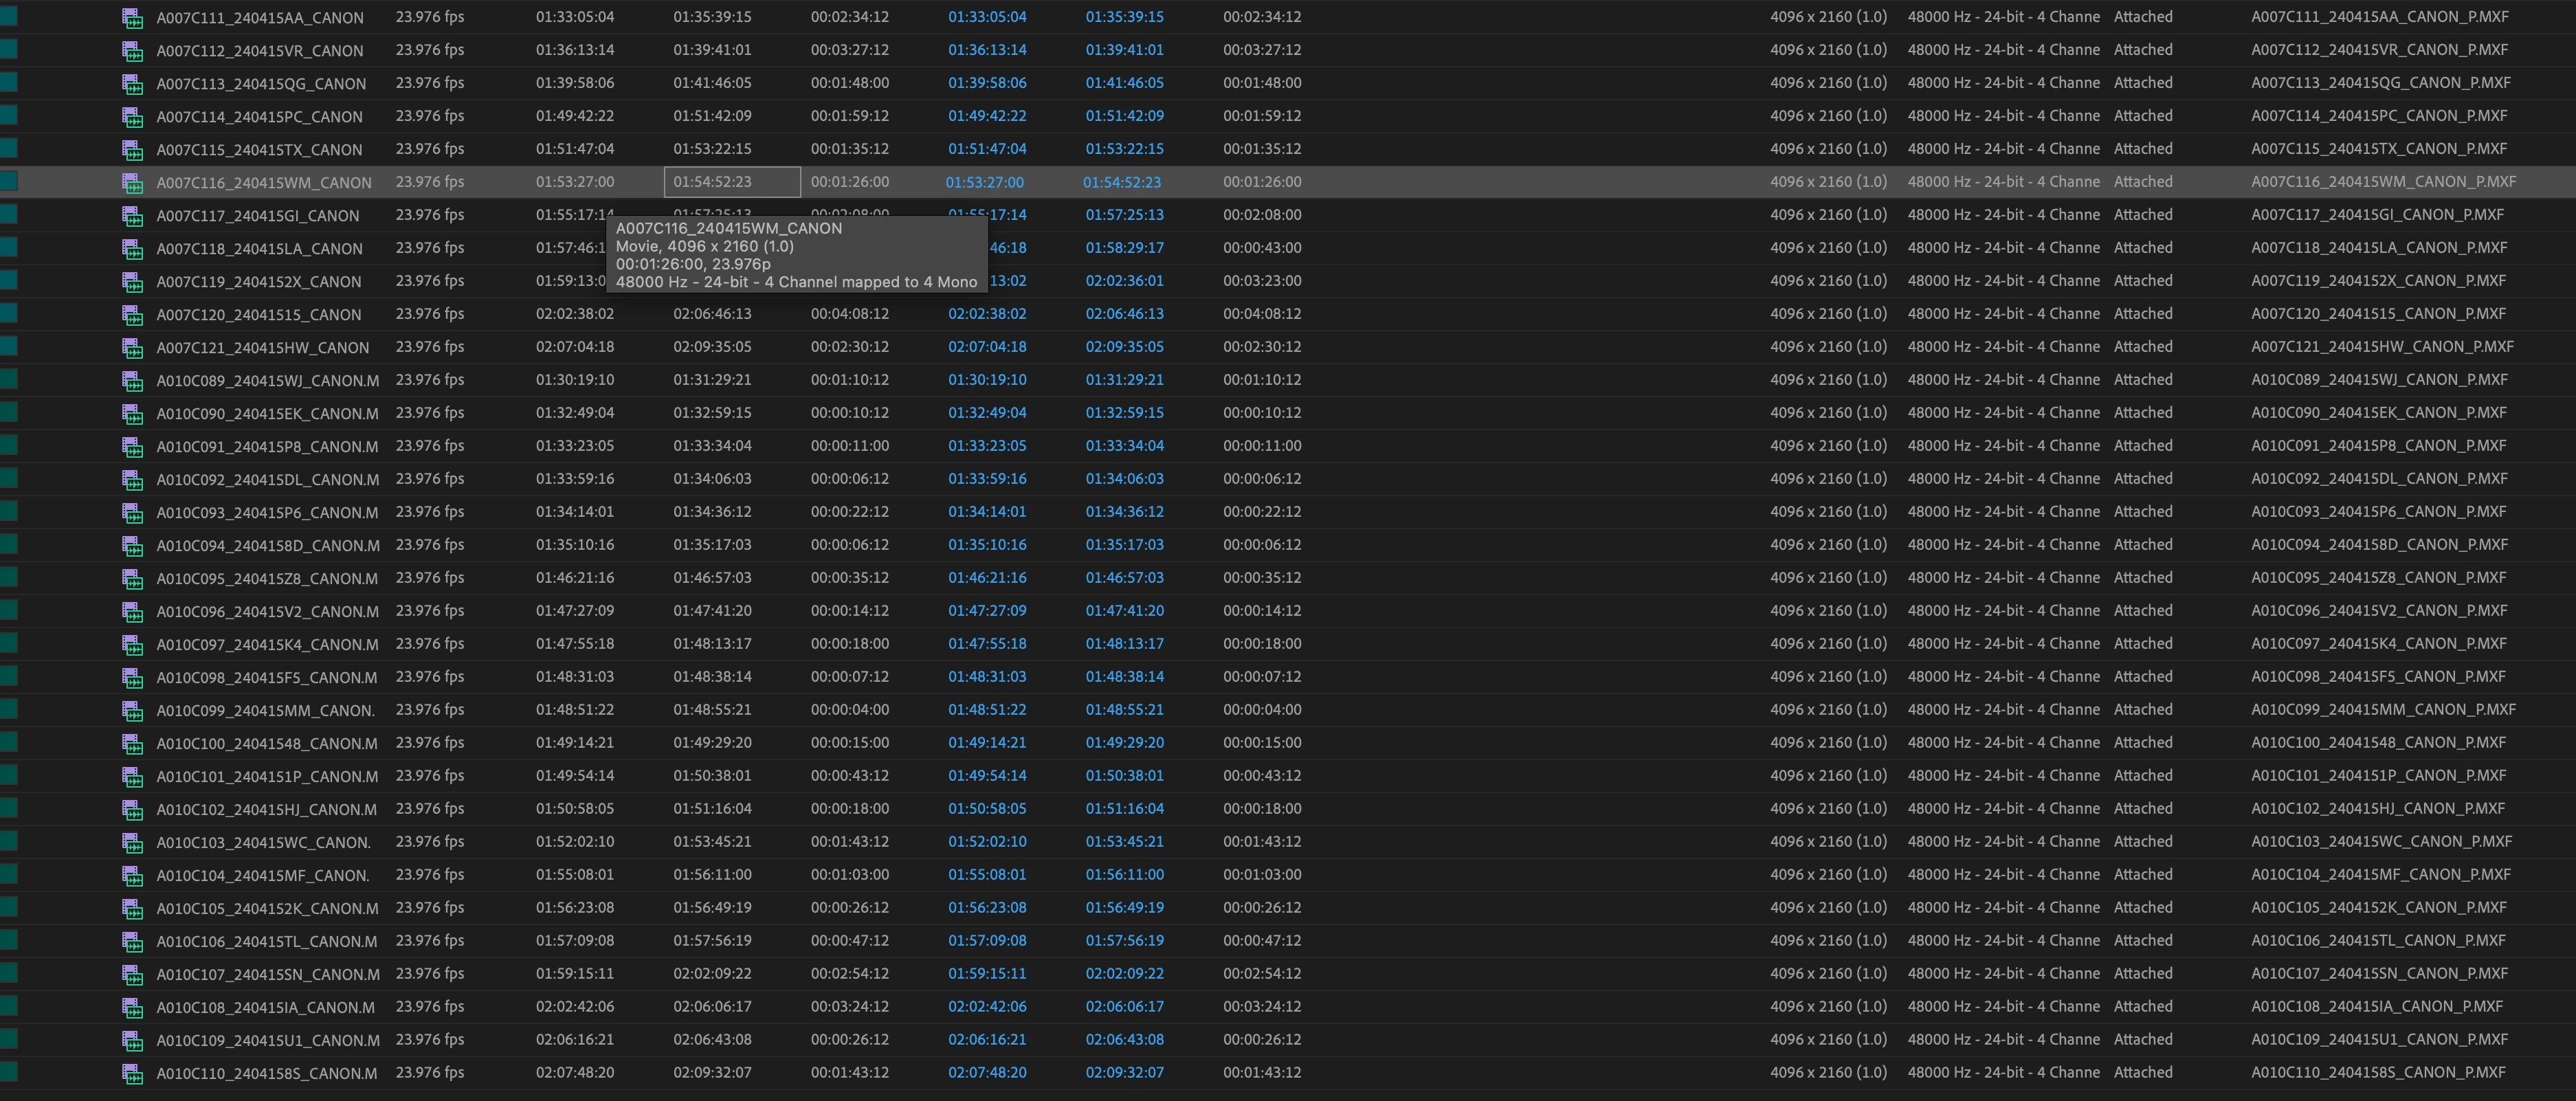Click the blue out point 02:06:46:13

(x=1124, y=314)
